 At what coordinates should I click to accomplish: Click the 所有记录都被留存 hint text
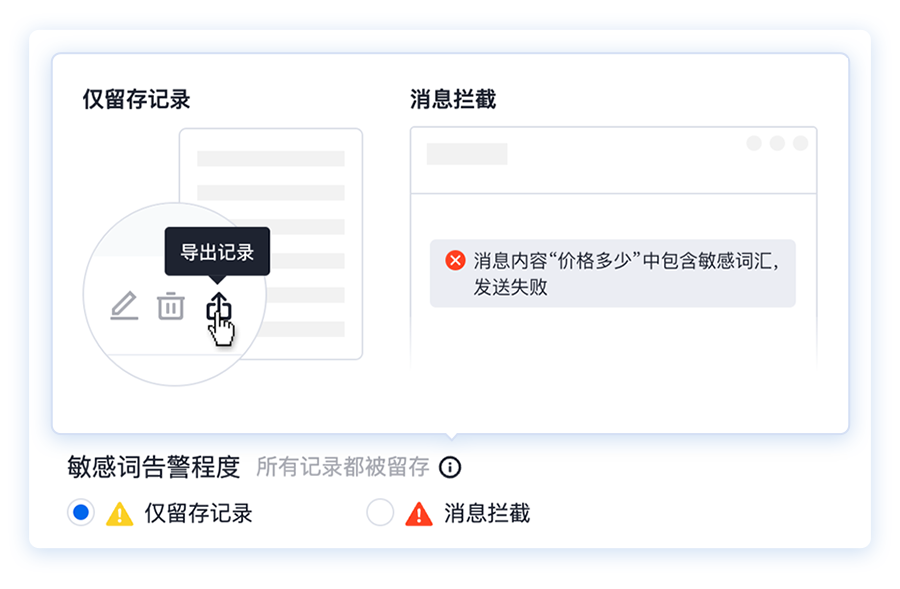[x=343, y=467]
